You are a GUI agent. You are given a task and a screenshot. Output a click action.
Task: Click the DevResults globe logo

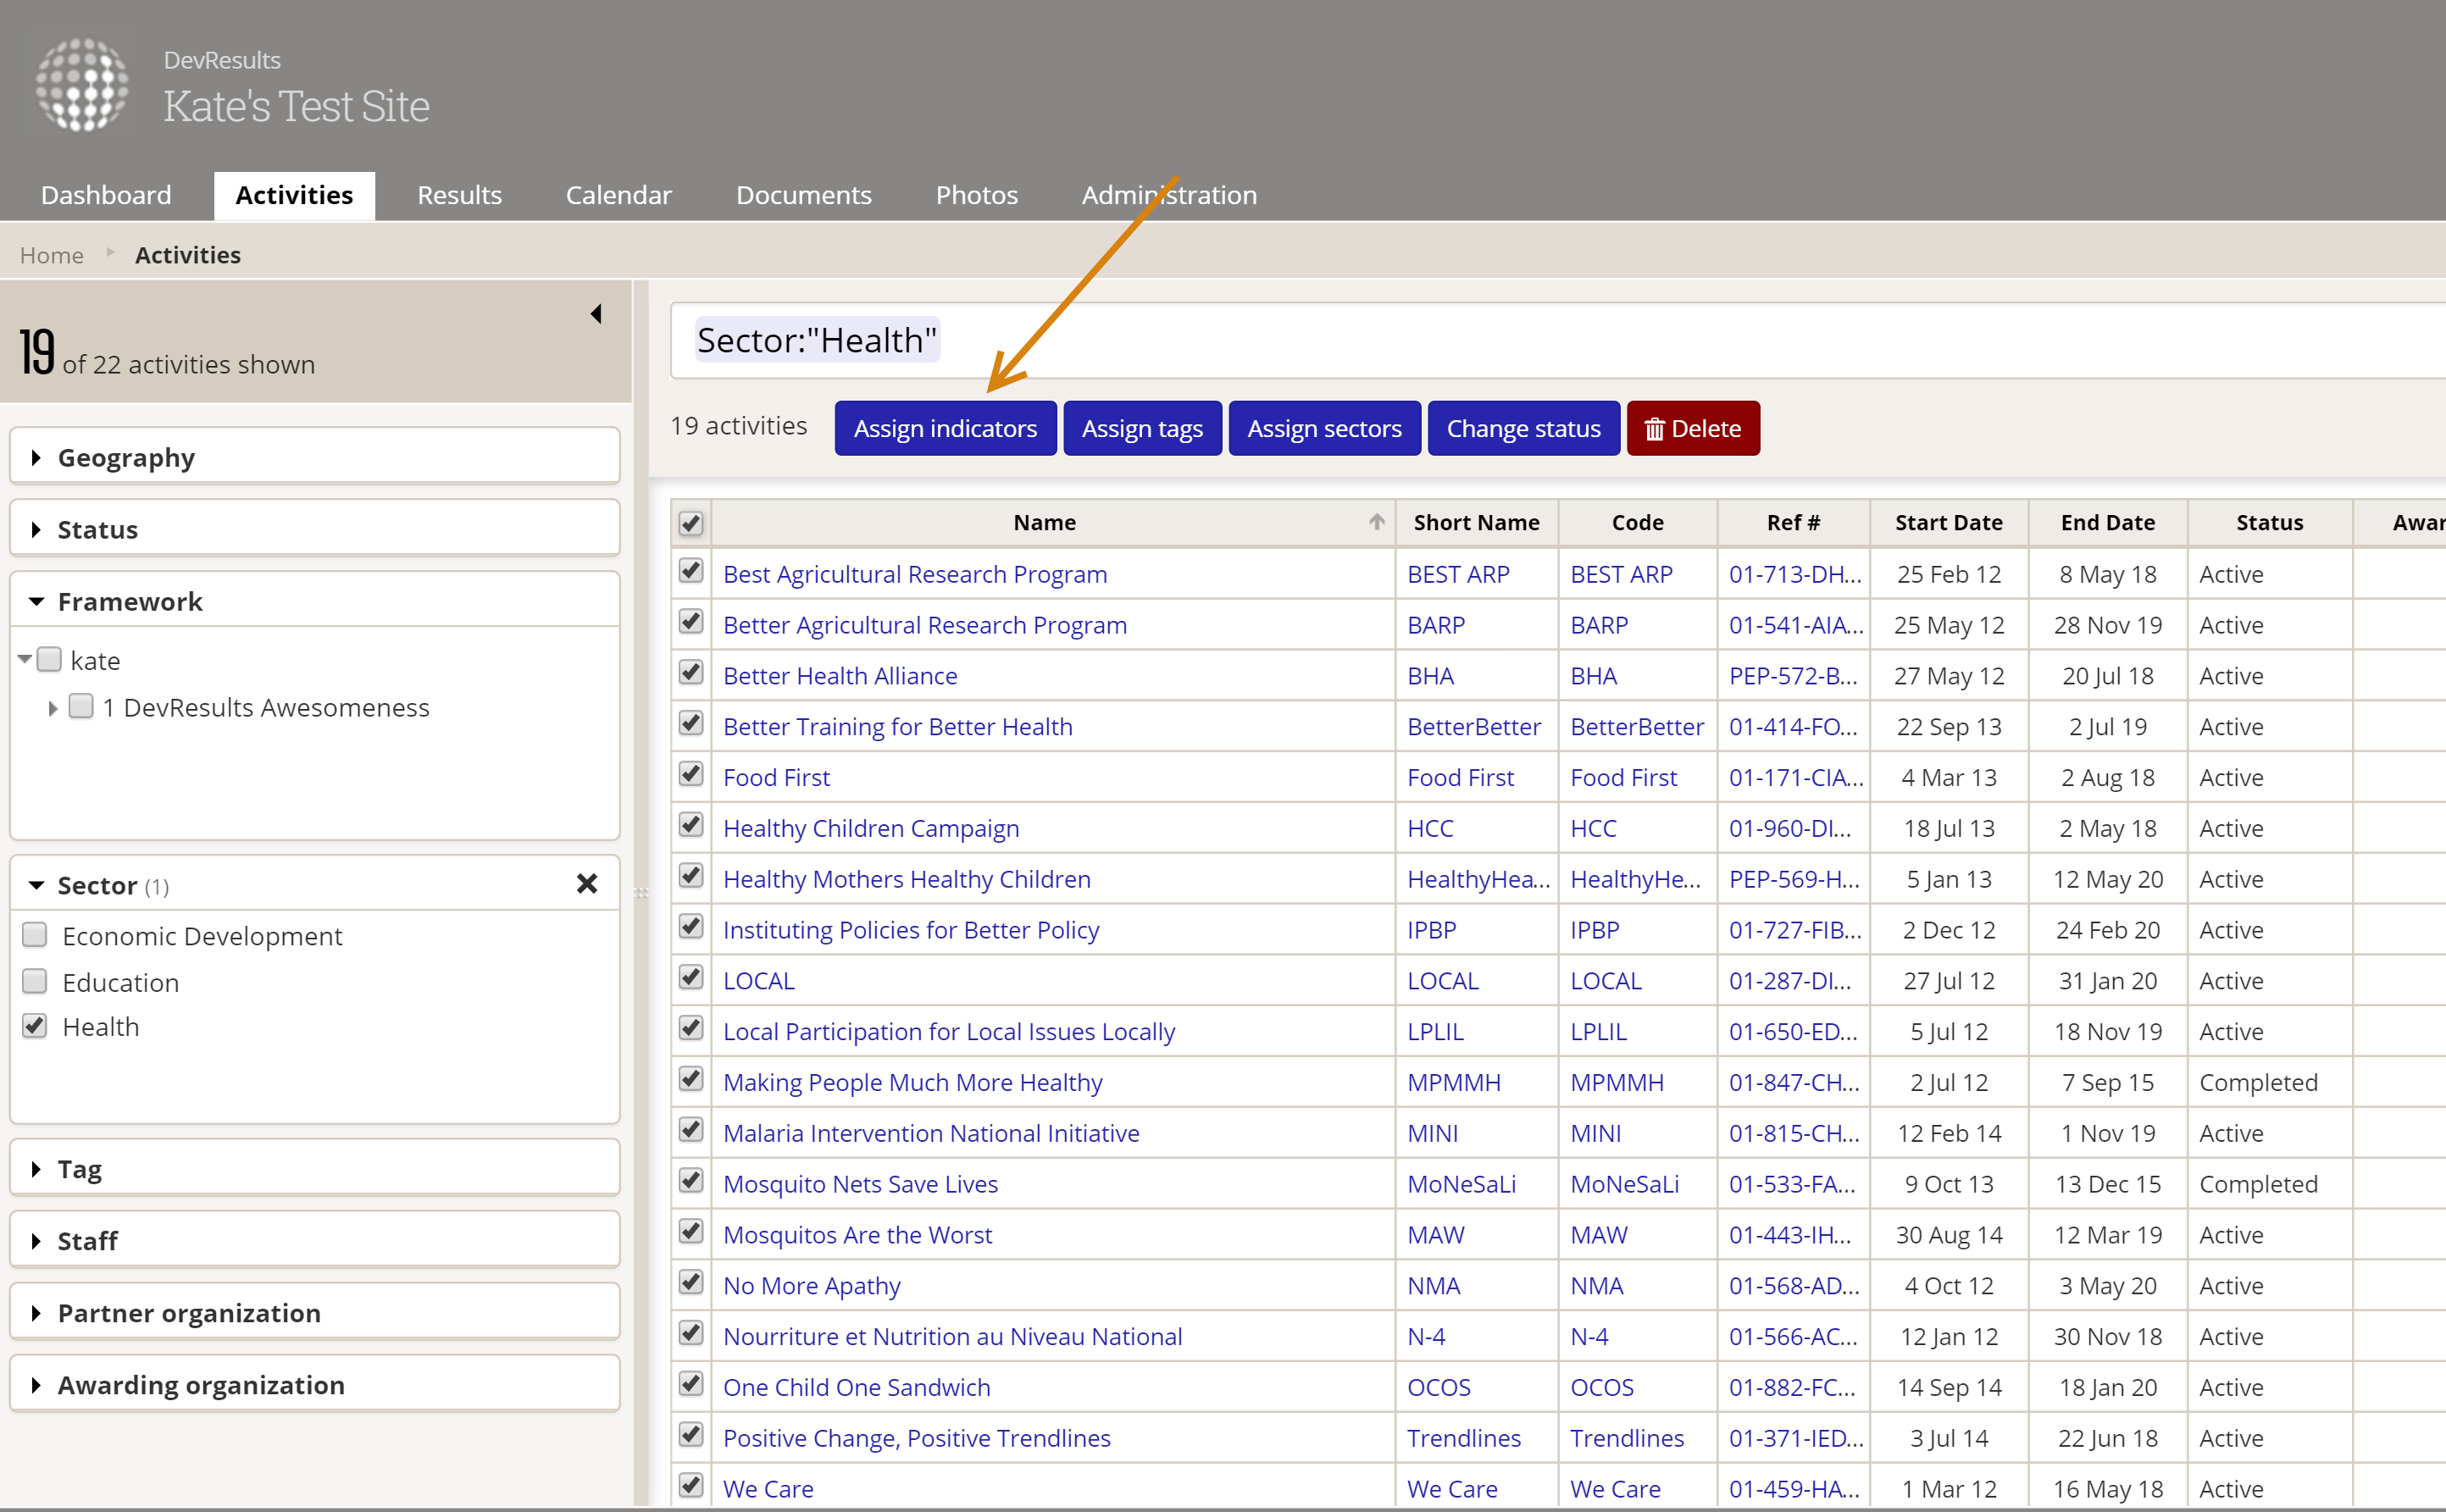(82, 85)
